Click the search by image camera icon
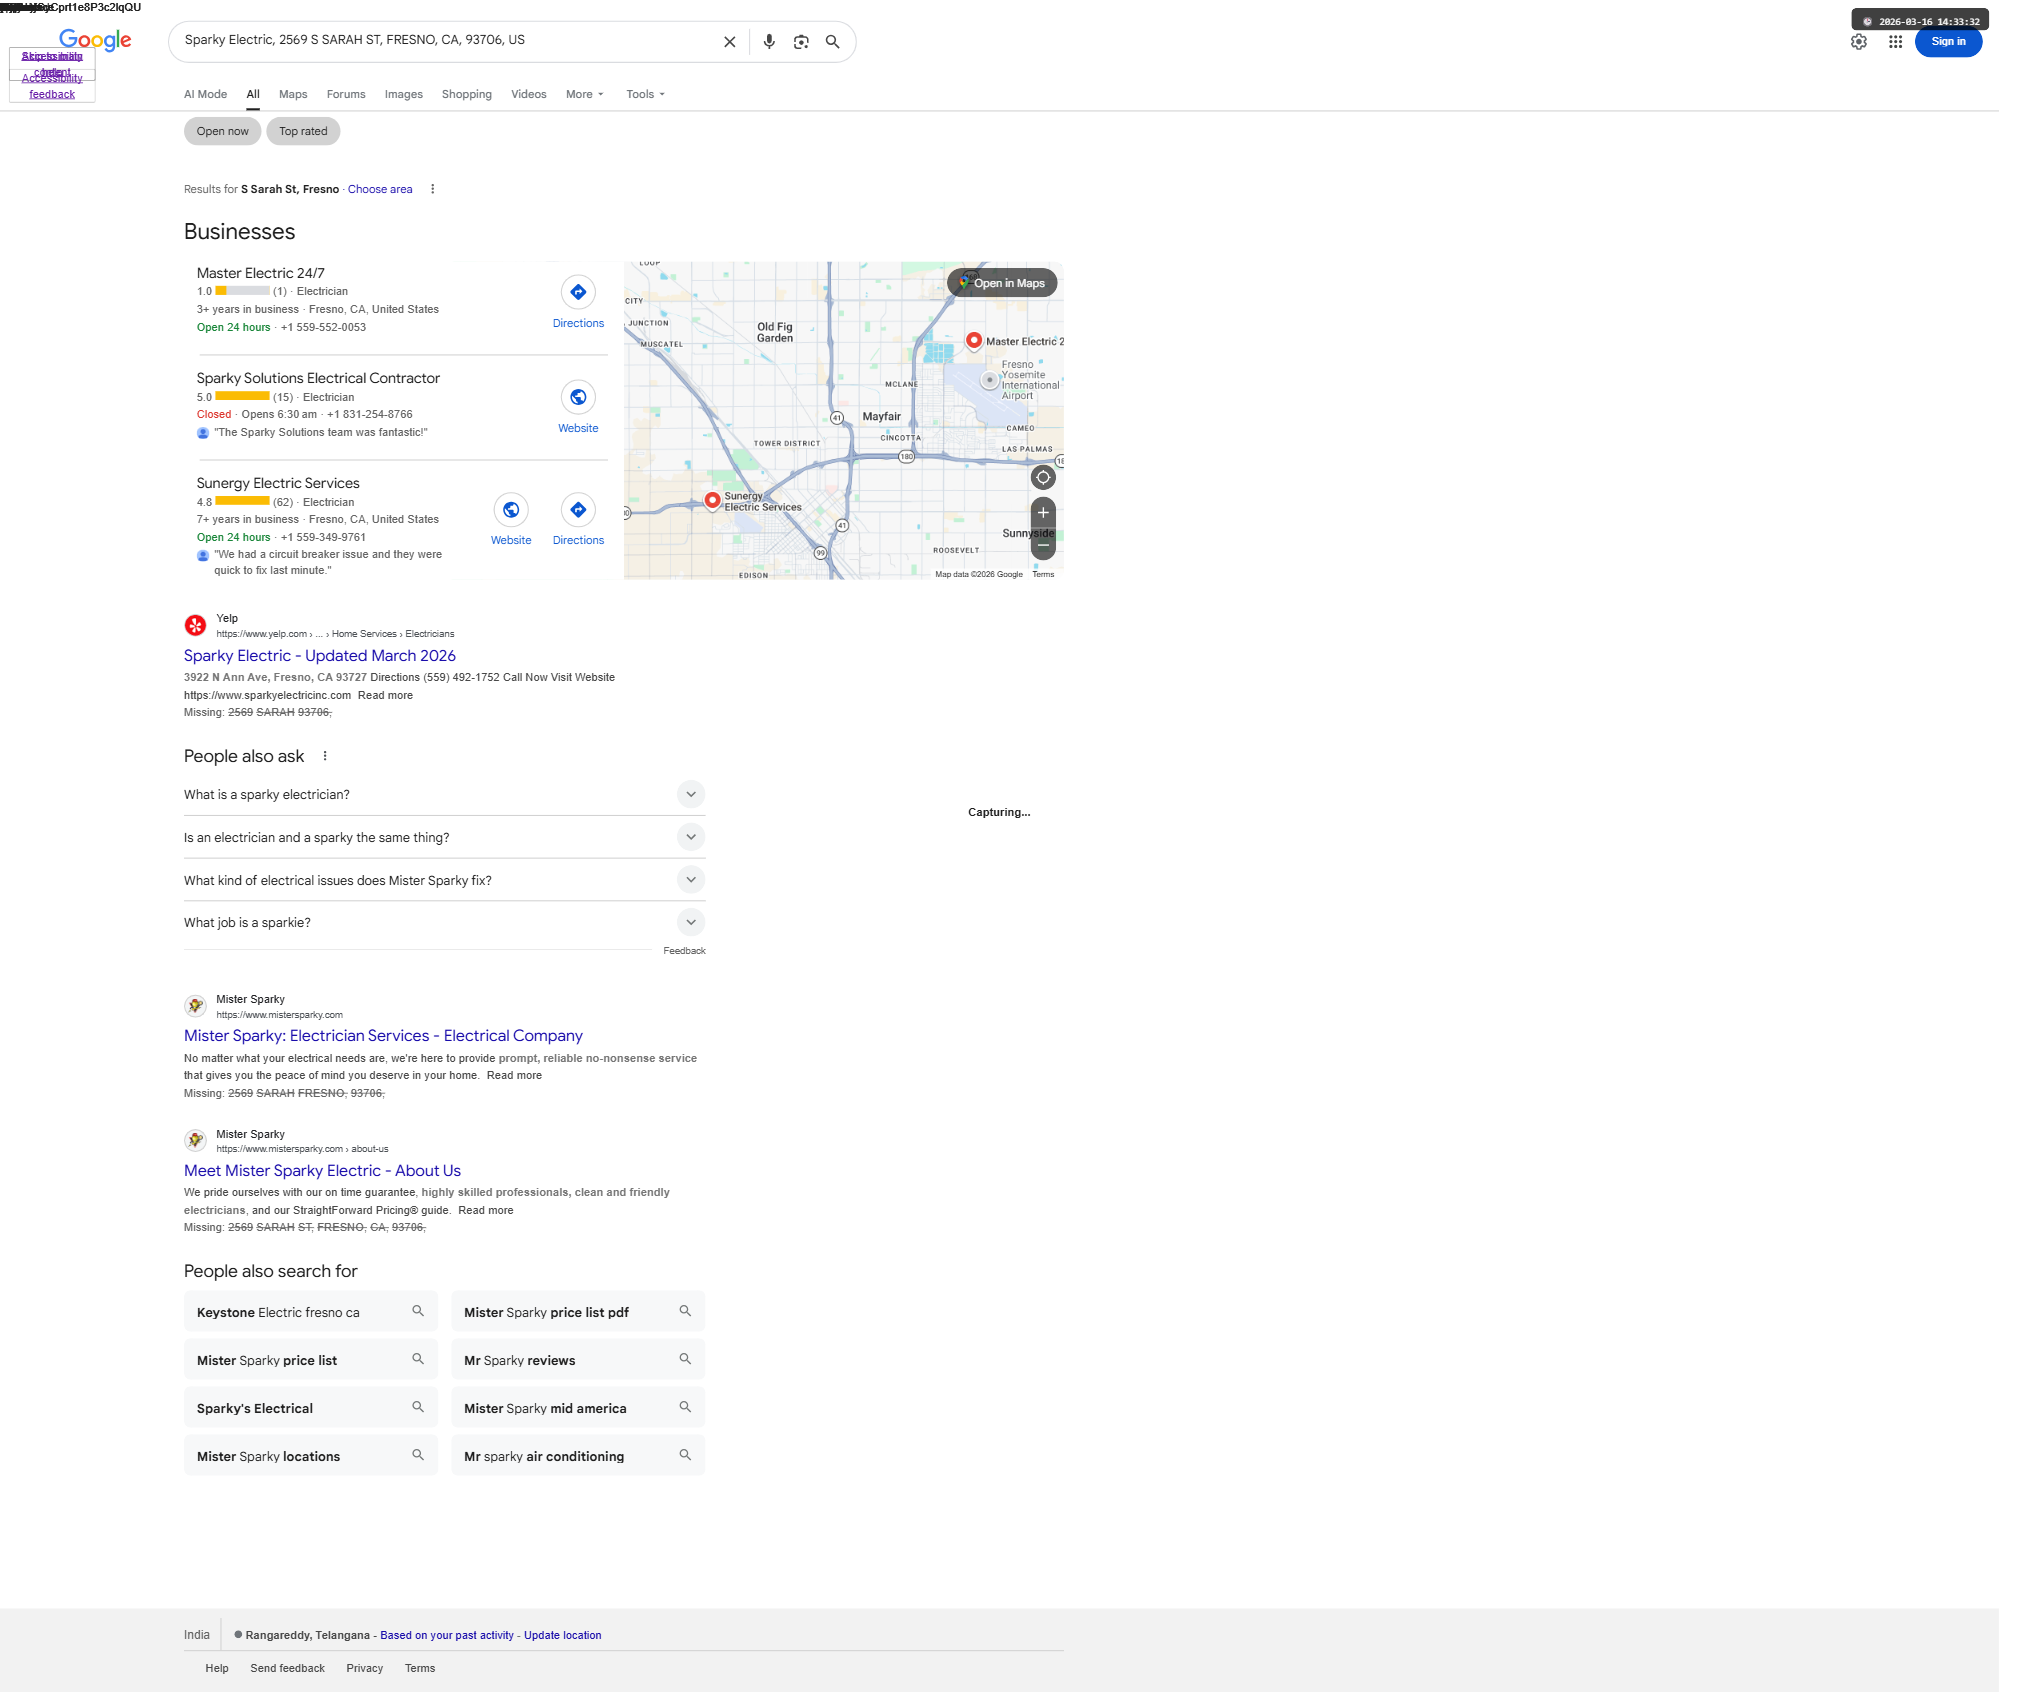Image resolution: width=2023 pixels, height=1692 pixels. (x=800, y=42)
